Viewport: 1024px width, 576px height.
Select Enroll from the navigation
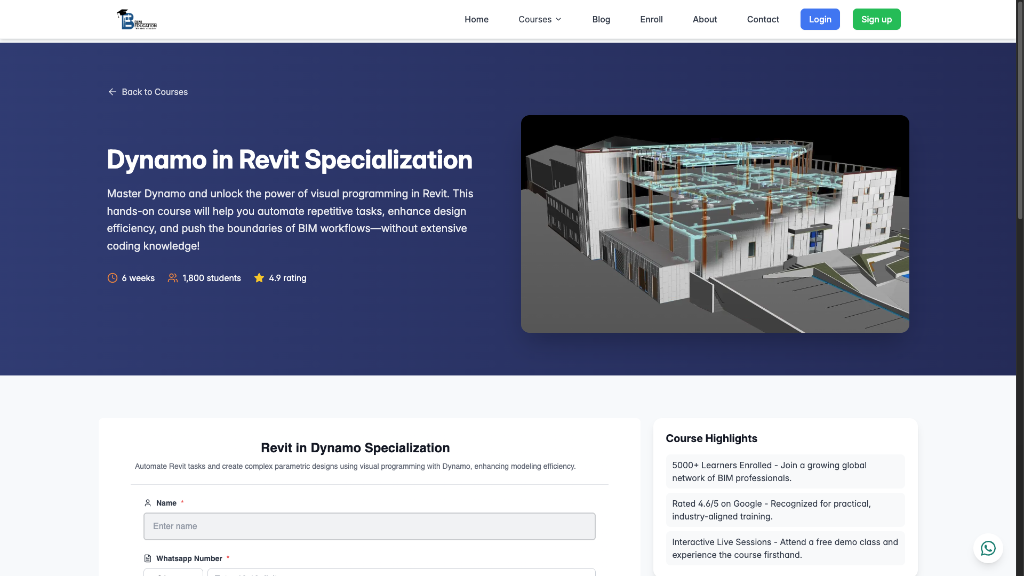coord(651,19)
